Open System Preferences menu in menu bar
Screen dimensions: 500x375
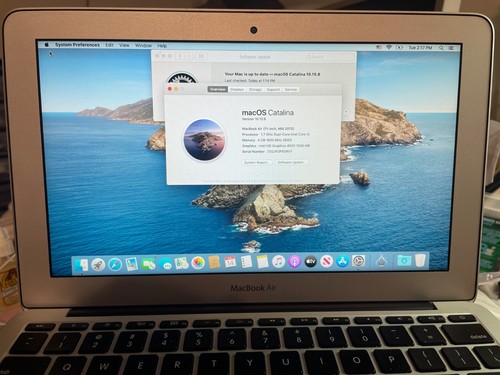click(x=77, y=45)
